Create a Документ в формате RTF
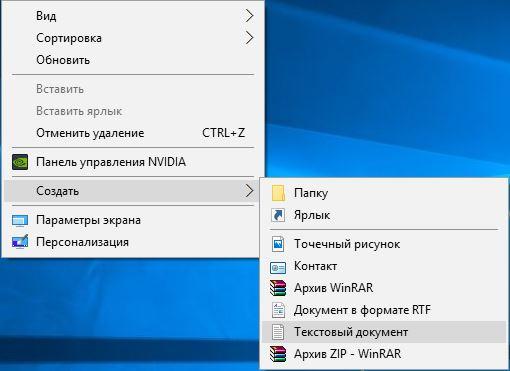The width and height of the screenshot is (510, 371). [x=384, y=310]
